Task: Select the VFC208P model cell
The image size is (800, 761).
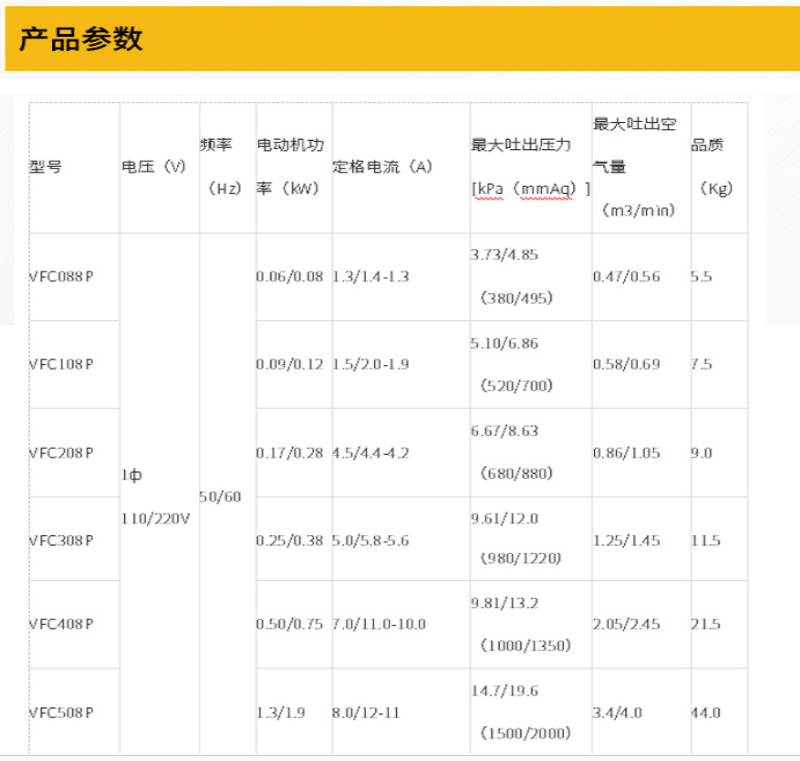Action: (x=61, y=453)
